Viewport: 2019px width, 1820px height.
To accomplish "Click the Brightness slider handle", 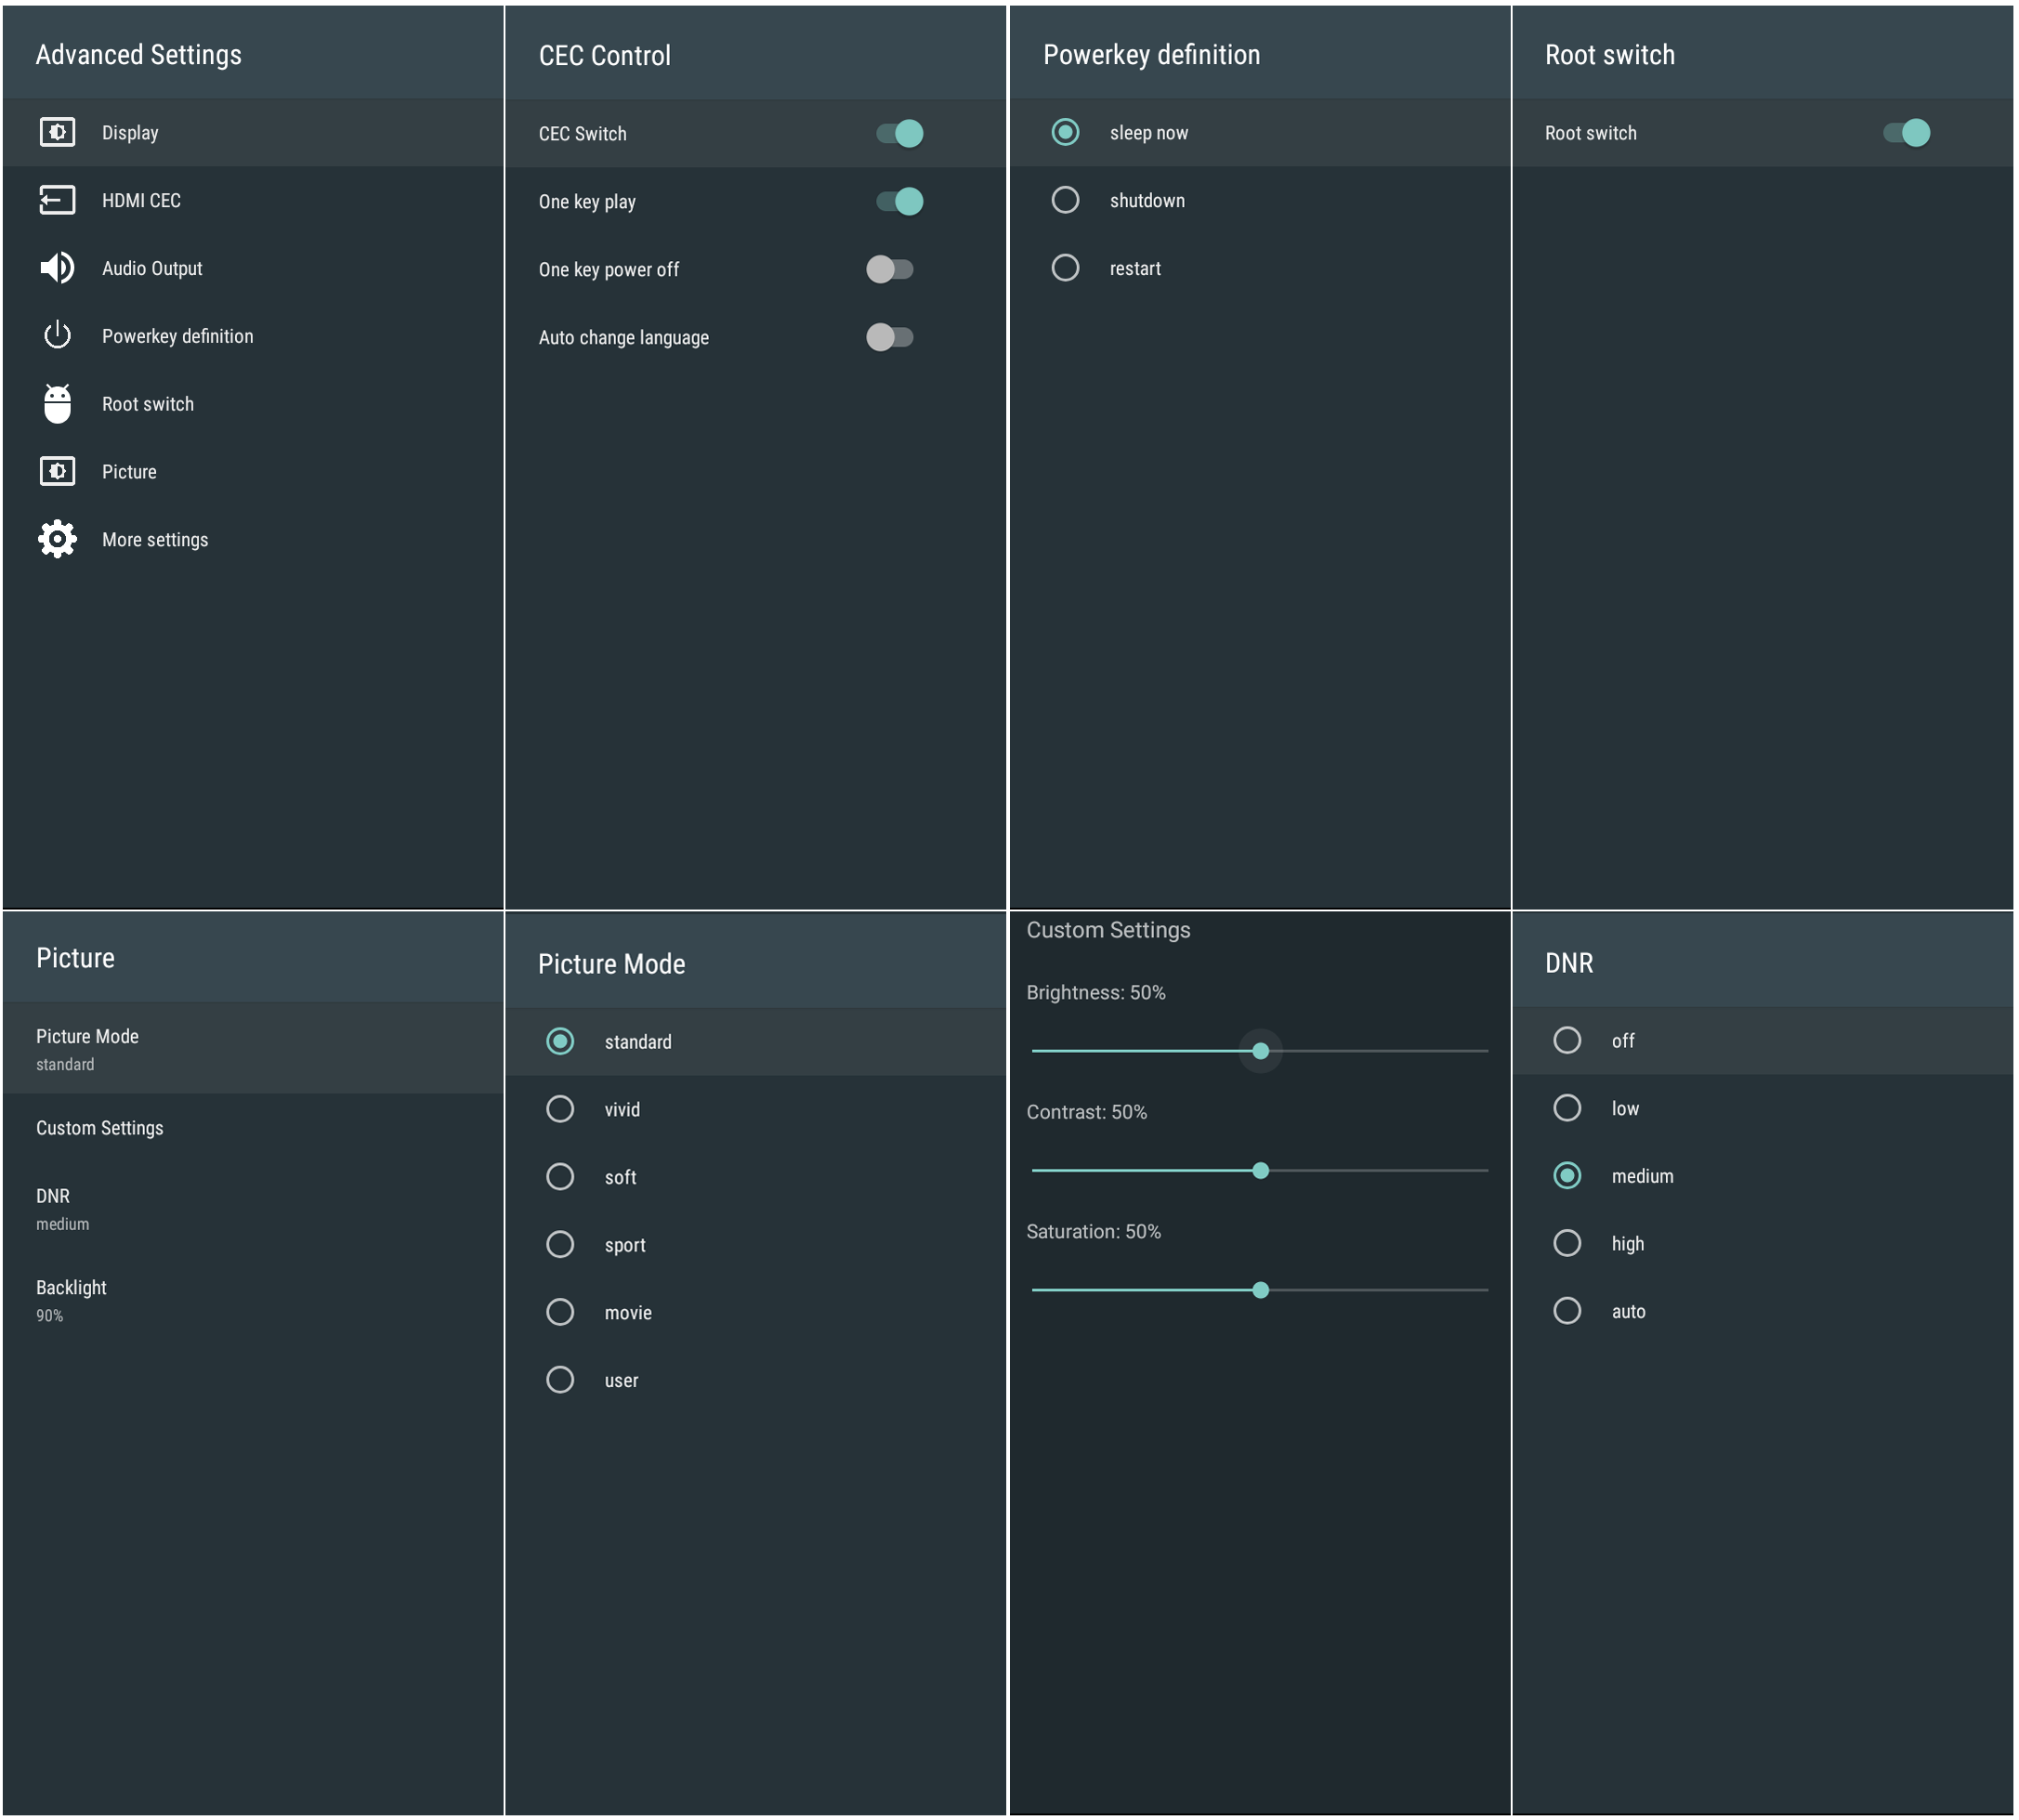I will tap(1260, 1051).
